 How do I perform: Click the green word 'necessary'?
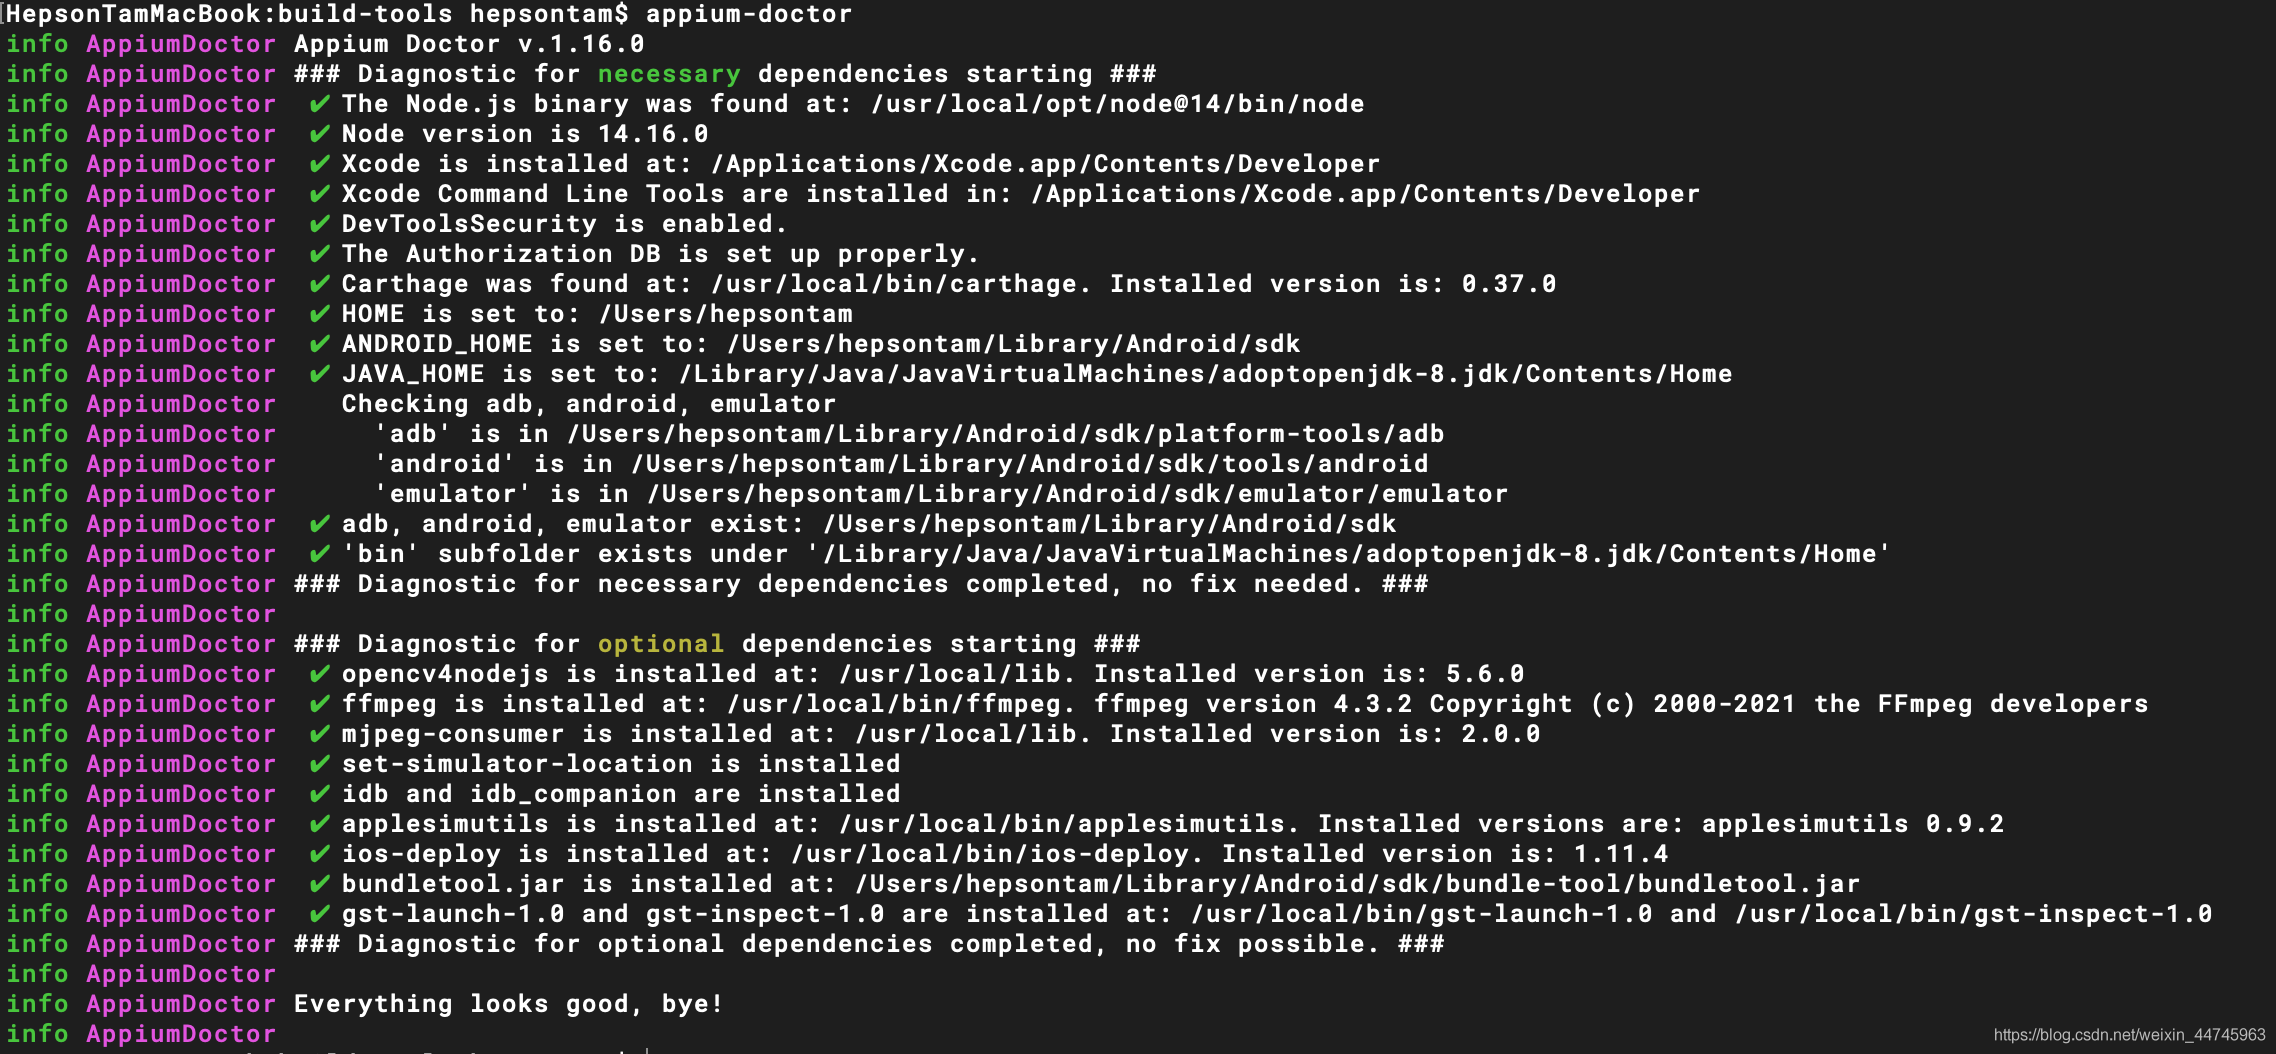pos(669,75)
